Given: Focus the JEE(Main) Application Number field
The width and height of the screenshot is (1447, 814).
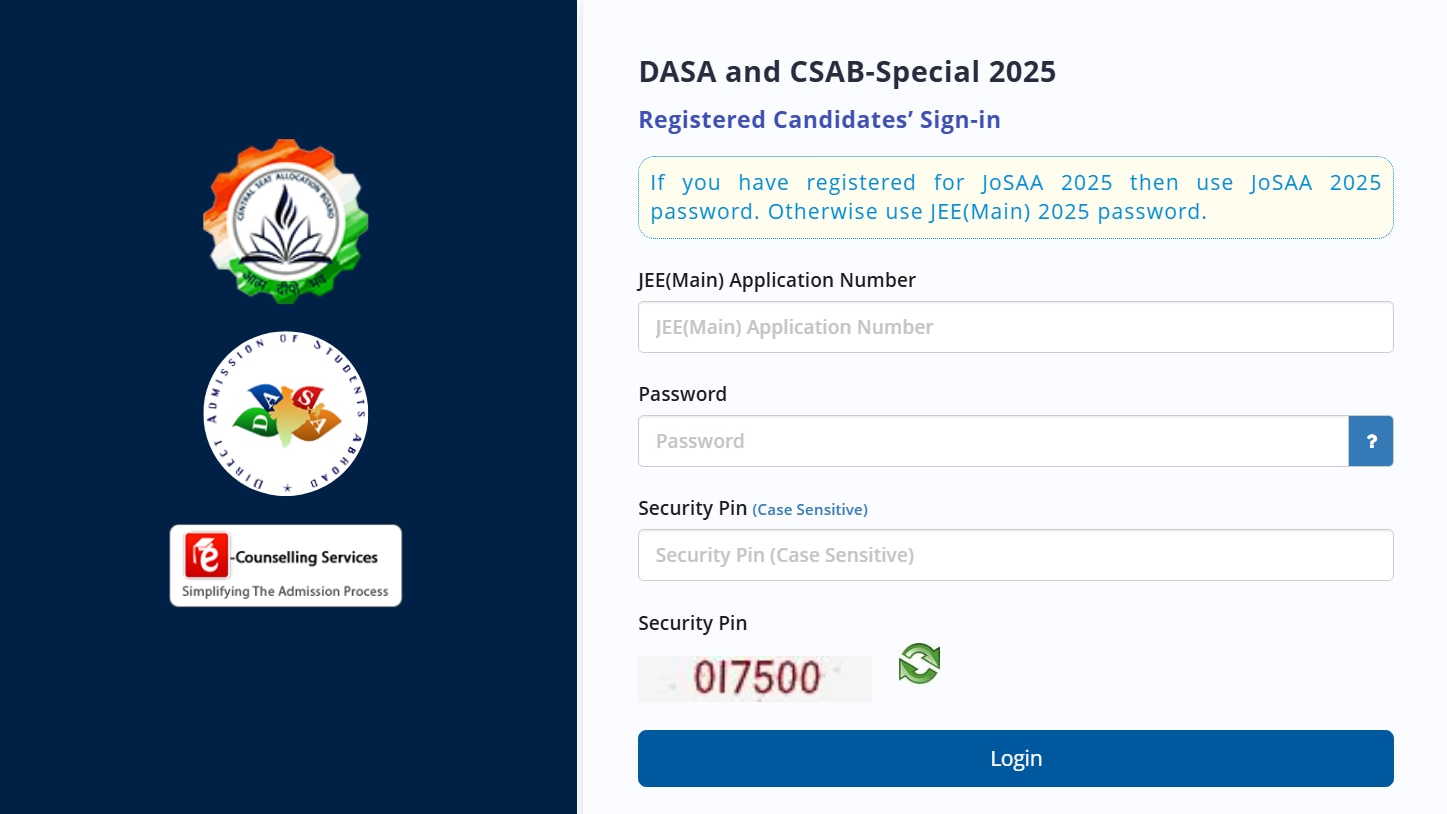Looking at the screenshot, I should (x=1015, y=327).
